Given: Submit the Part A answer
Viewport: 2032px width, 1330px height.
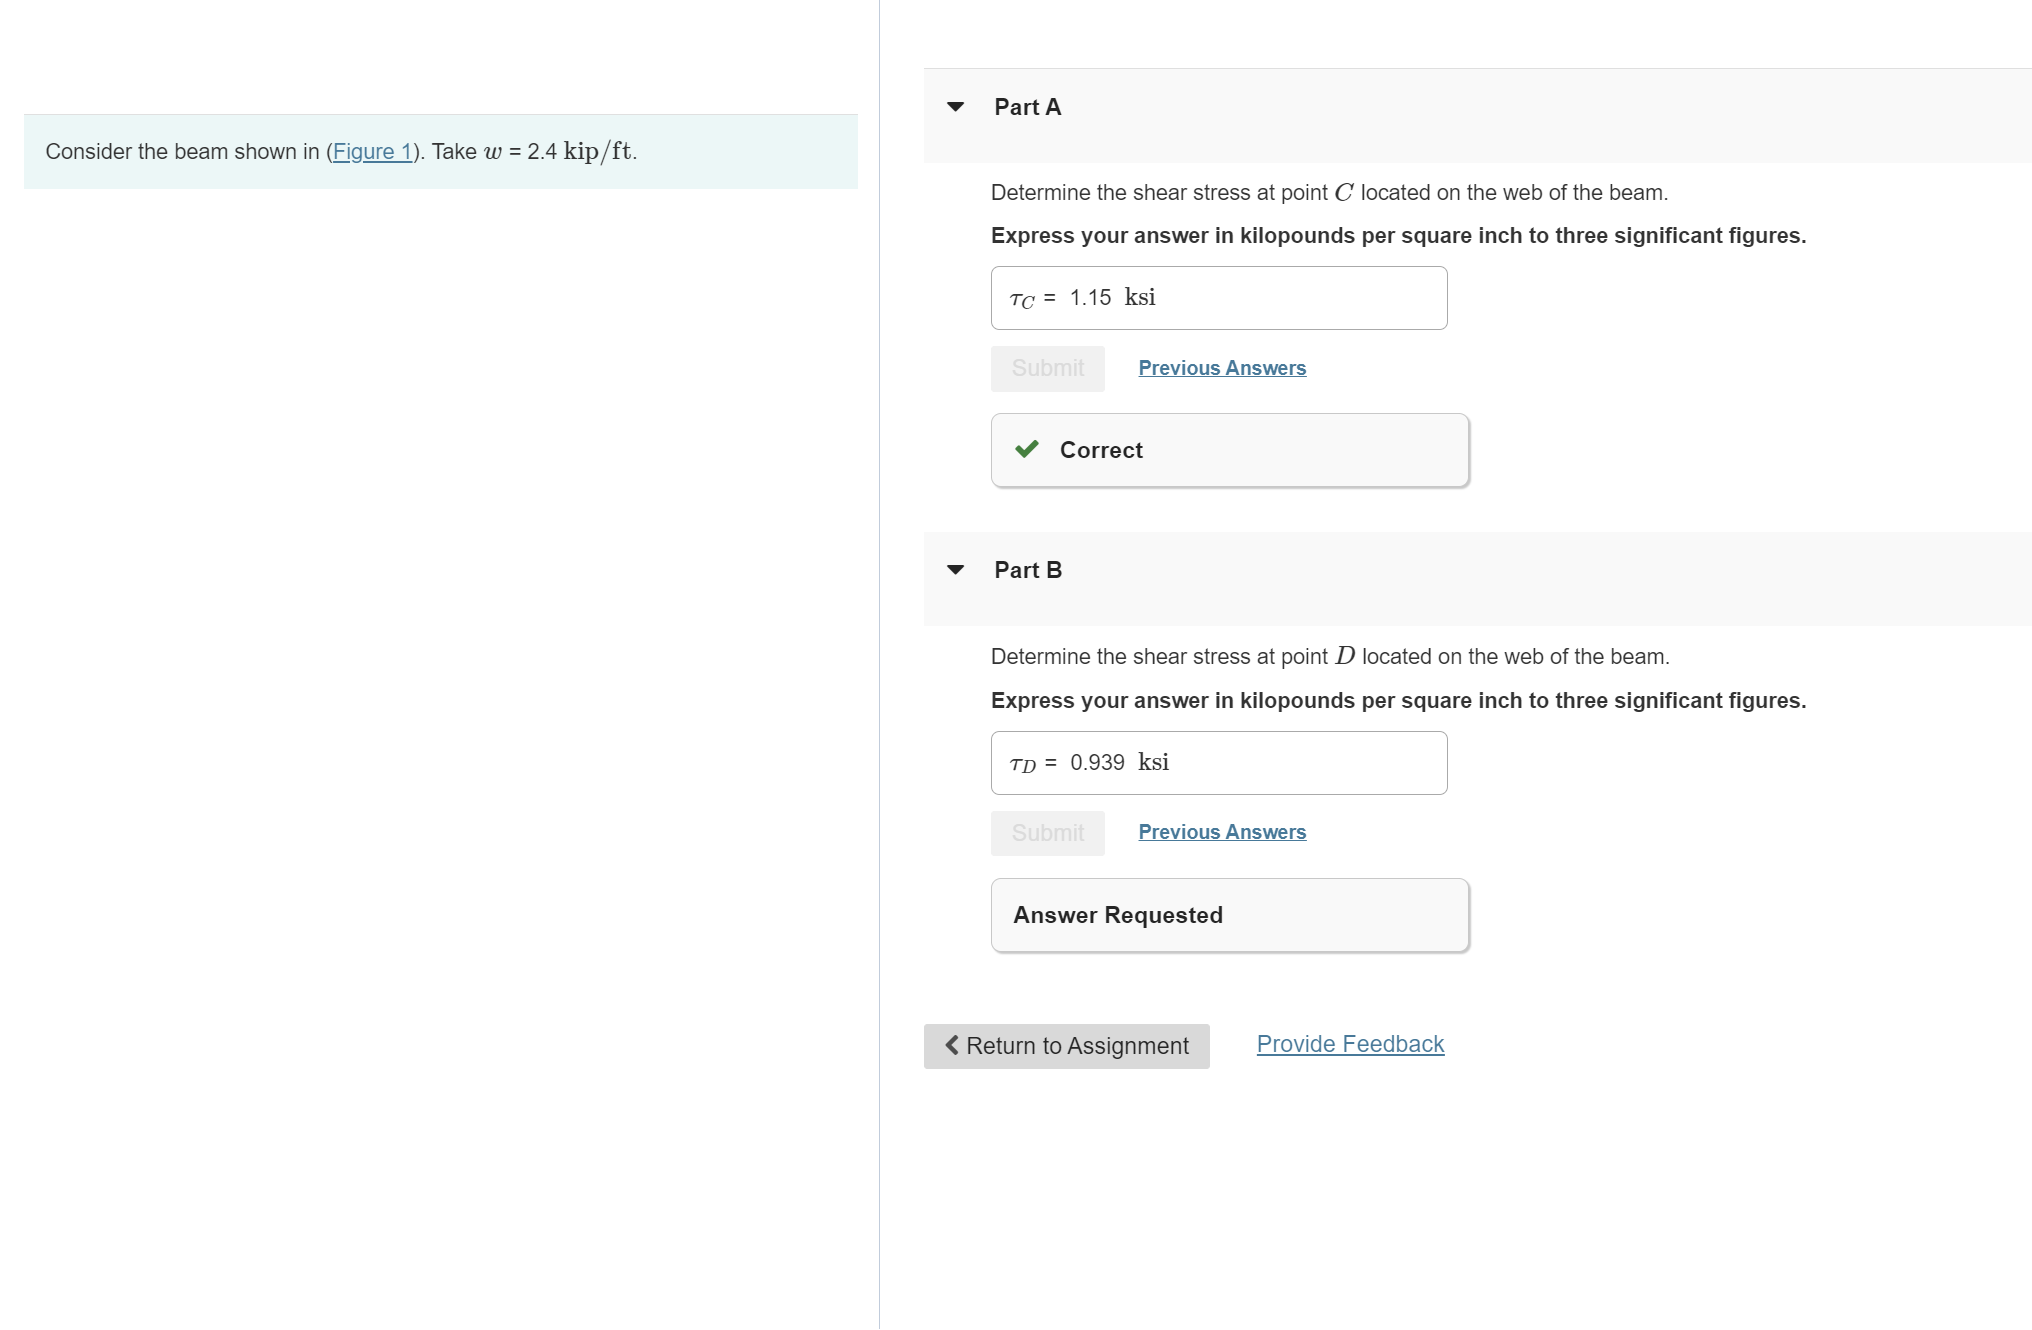Looking at the screenshot, I should click(1047, 368).
